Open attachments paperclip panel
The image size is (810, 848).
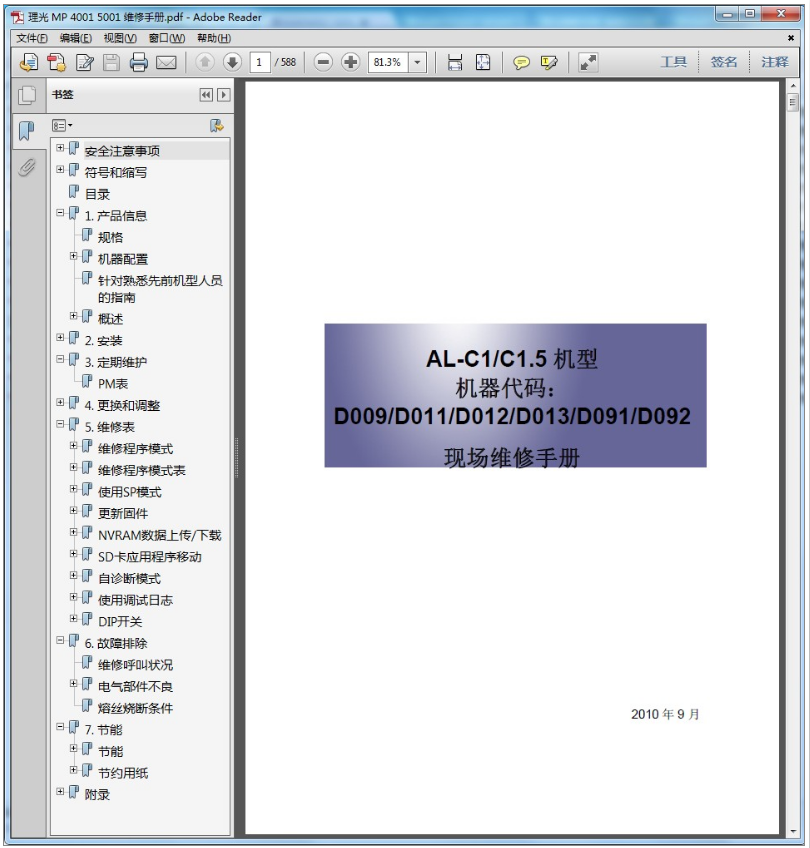pyautogui.click(x=26, y=167)
